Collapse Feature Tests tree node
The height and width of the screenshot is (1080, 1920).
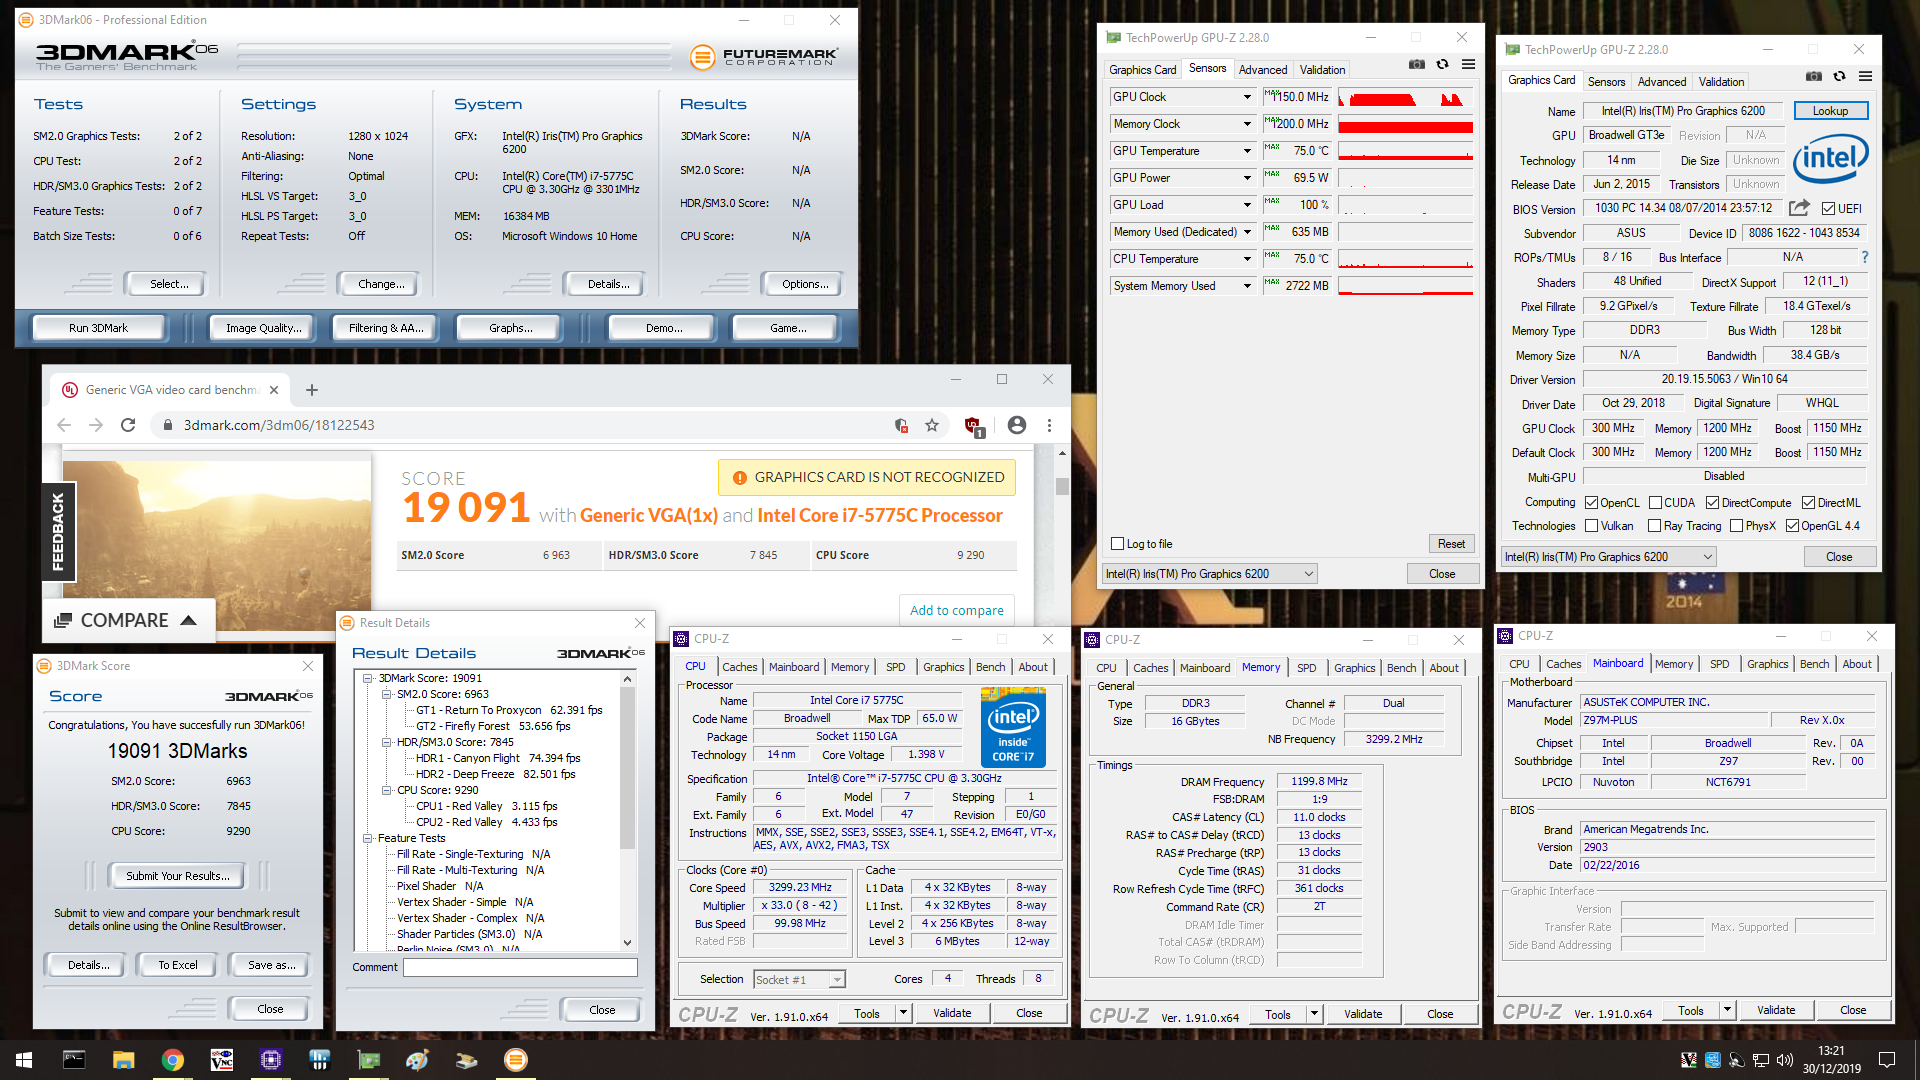368,838
